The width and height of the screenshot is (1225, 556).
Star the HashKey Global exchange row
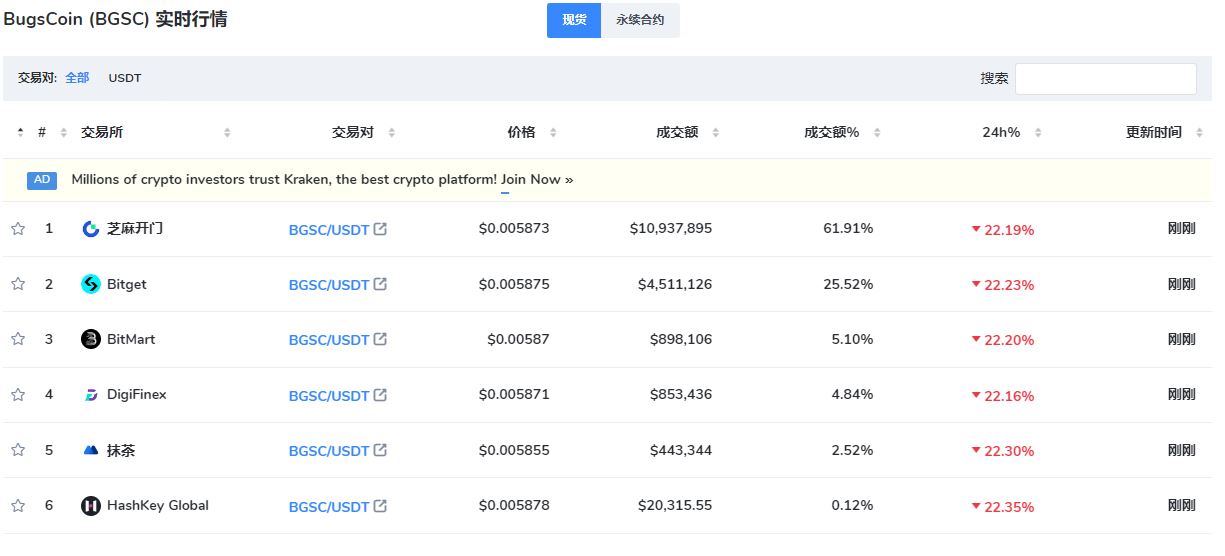click(x=18, y=506)
